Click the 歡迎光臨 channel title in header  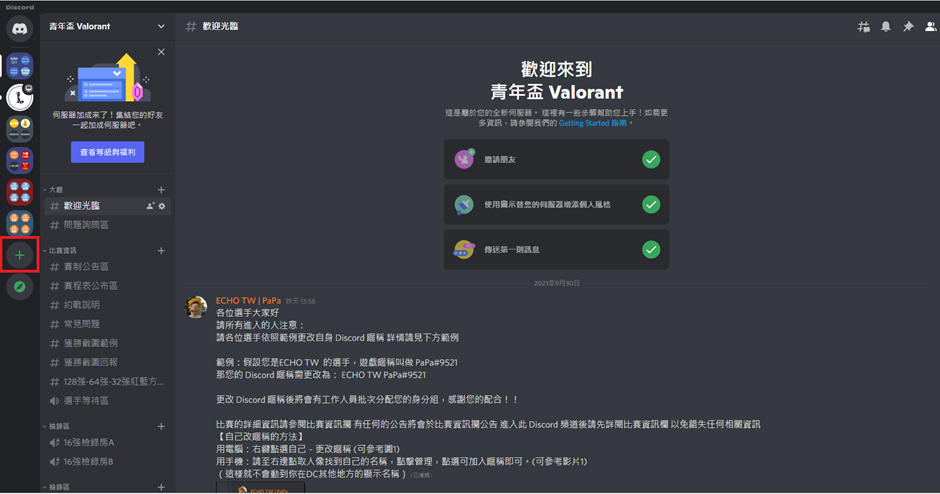coord(220,26)
